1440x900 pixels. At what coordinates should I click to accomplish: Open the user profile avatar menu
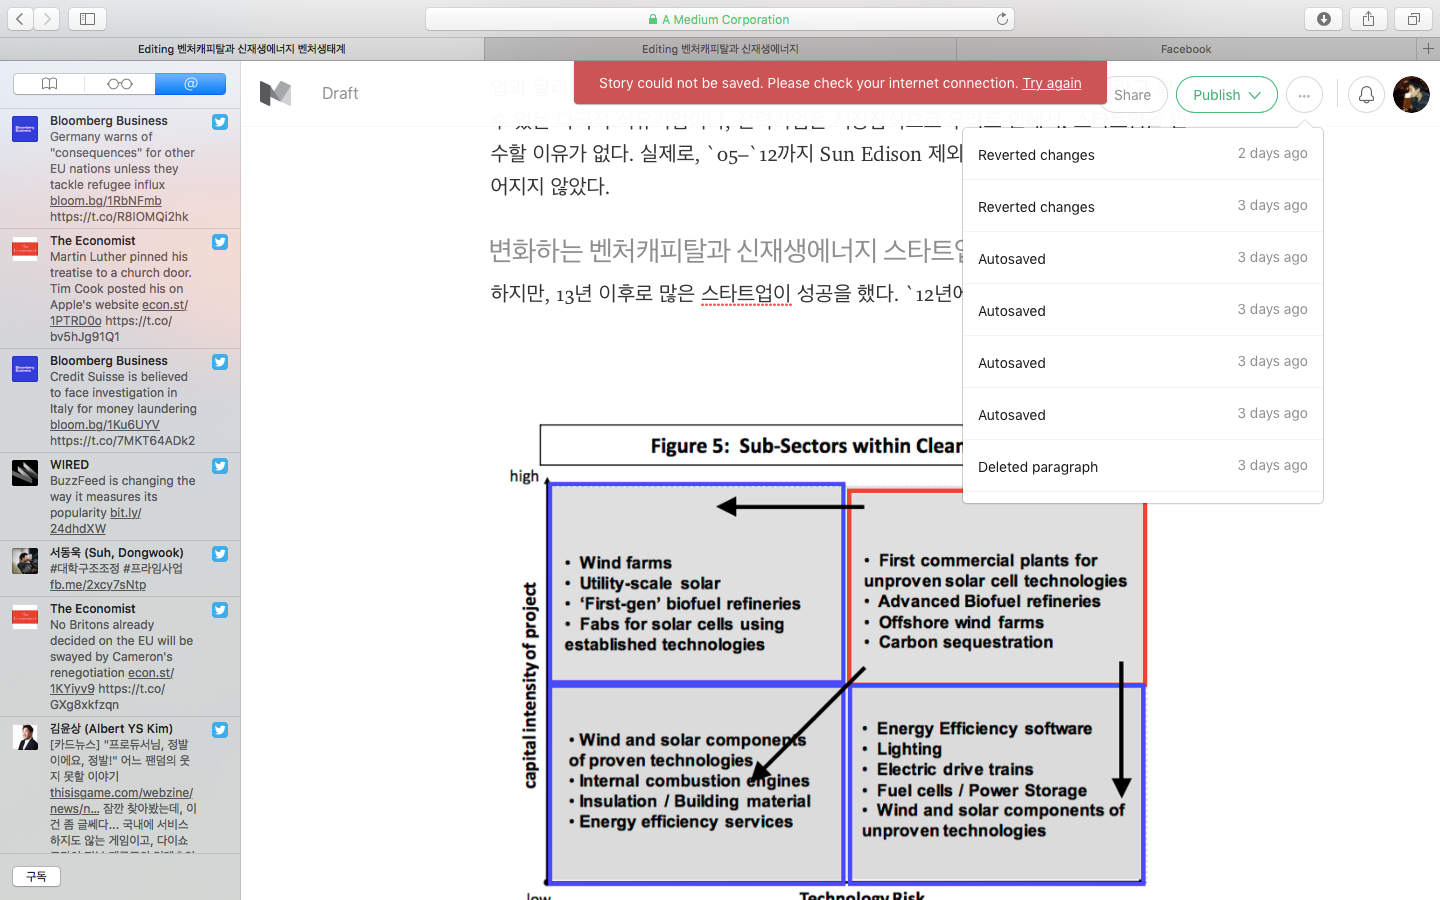click(x=1411, y=95)
